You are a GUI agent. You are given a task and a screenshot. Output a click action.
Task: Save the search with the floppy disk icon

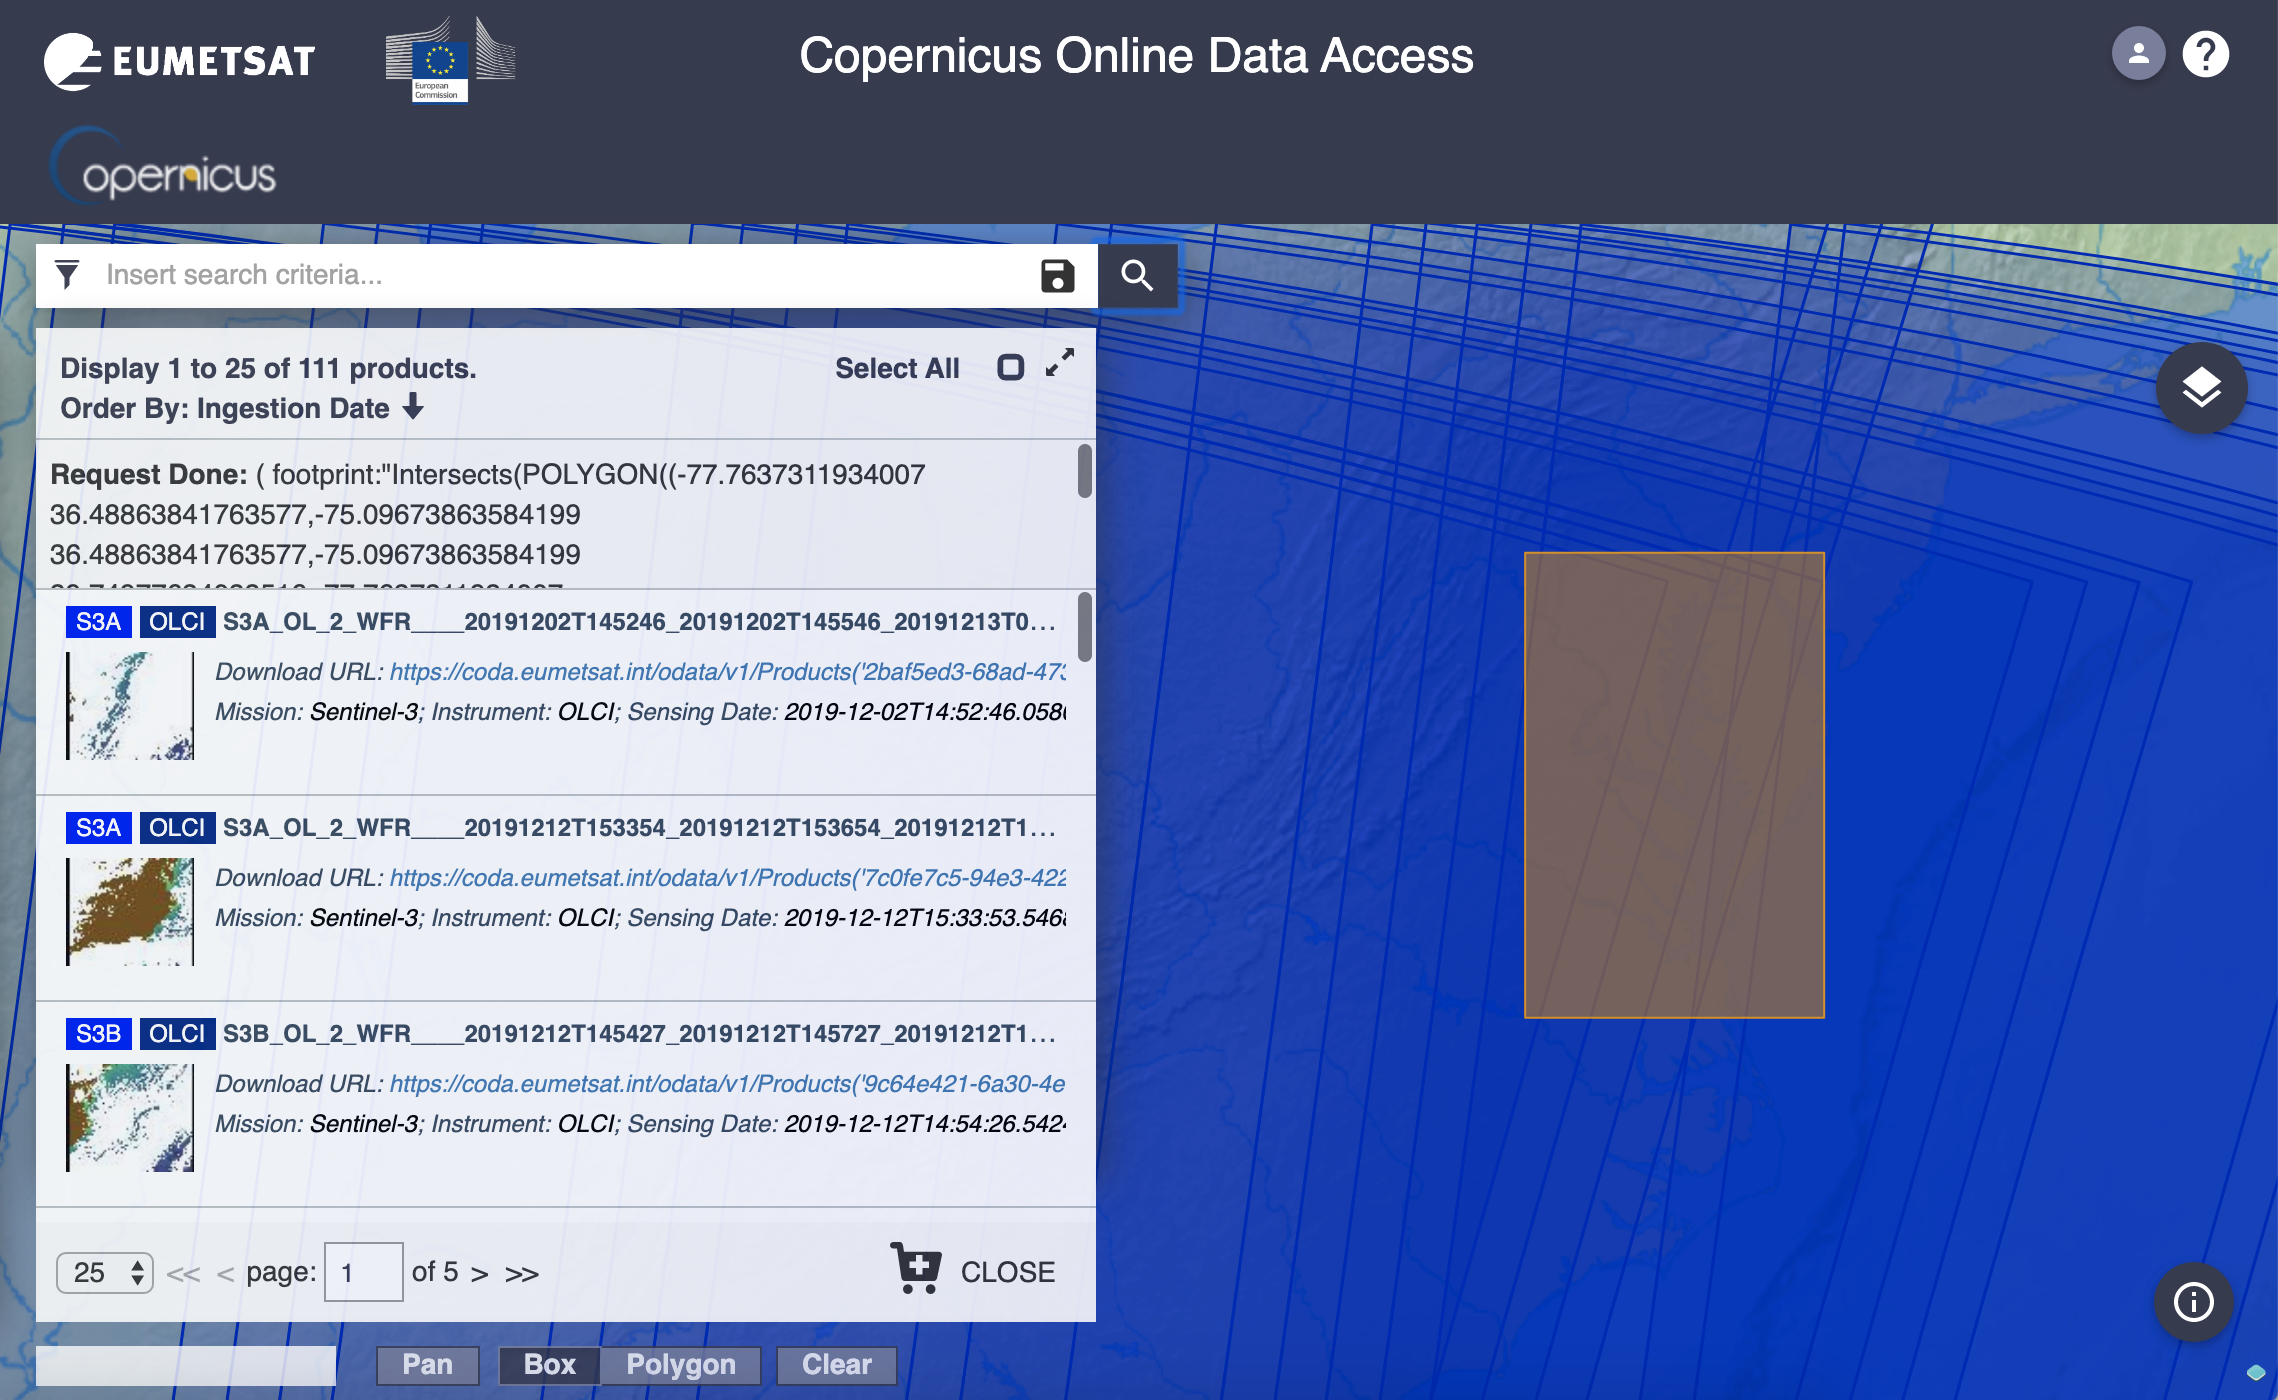(1057, 276)
